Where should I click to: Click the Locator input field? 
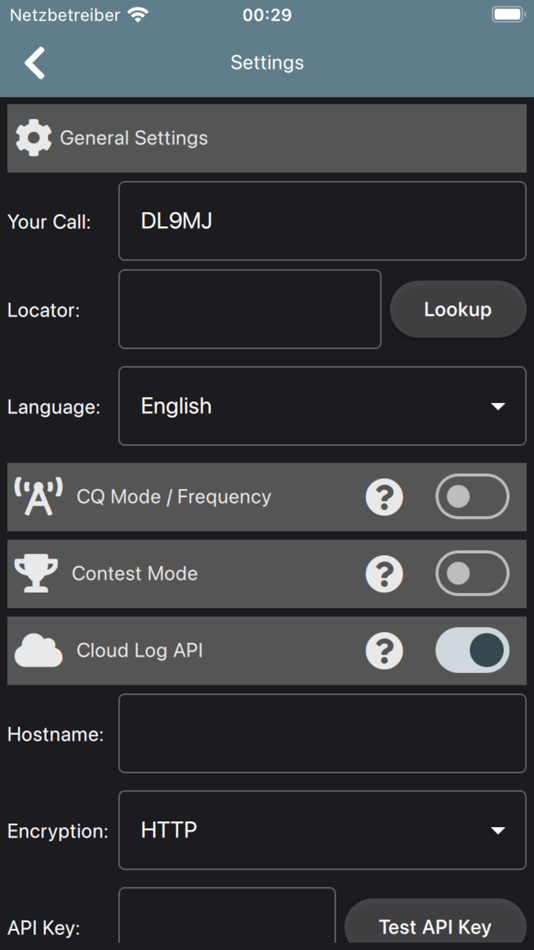[250, 309]
